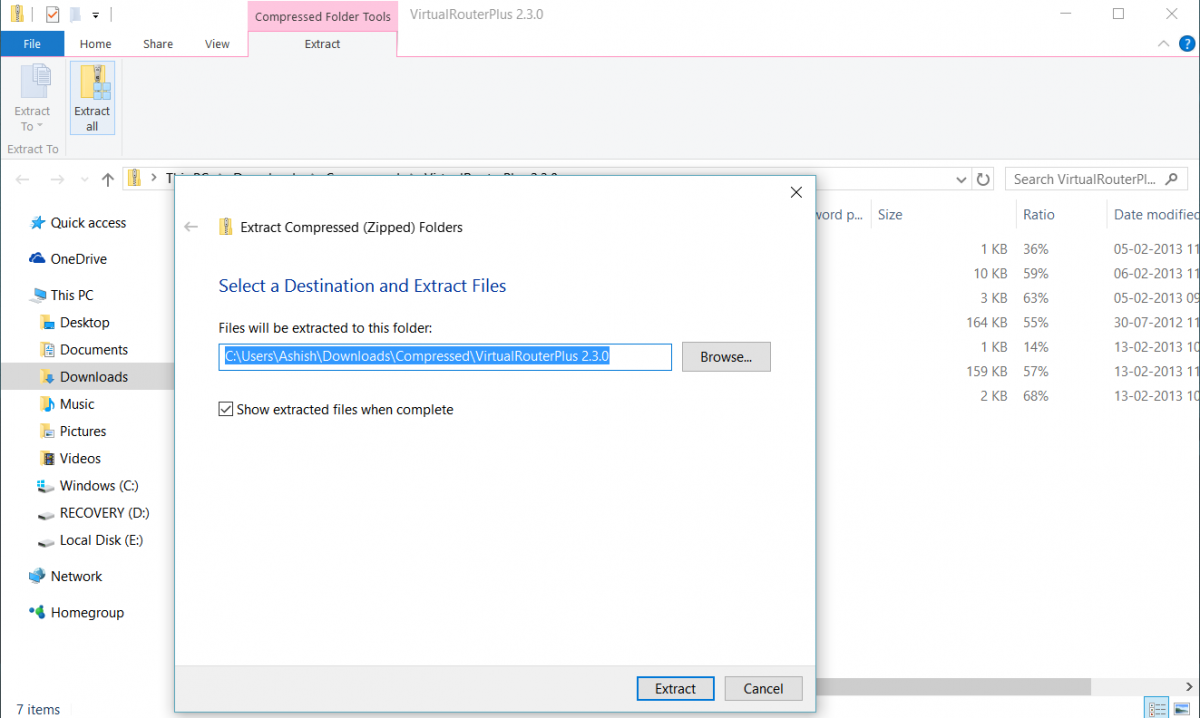Image resolution: width=1200 pixels, height=718 pixels.
Task: Click the dialog's back arrow
Action: coord(192,227)
